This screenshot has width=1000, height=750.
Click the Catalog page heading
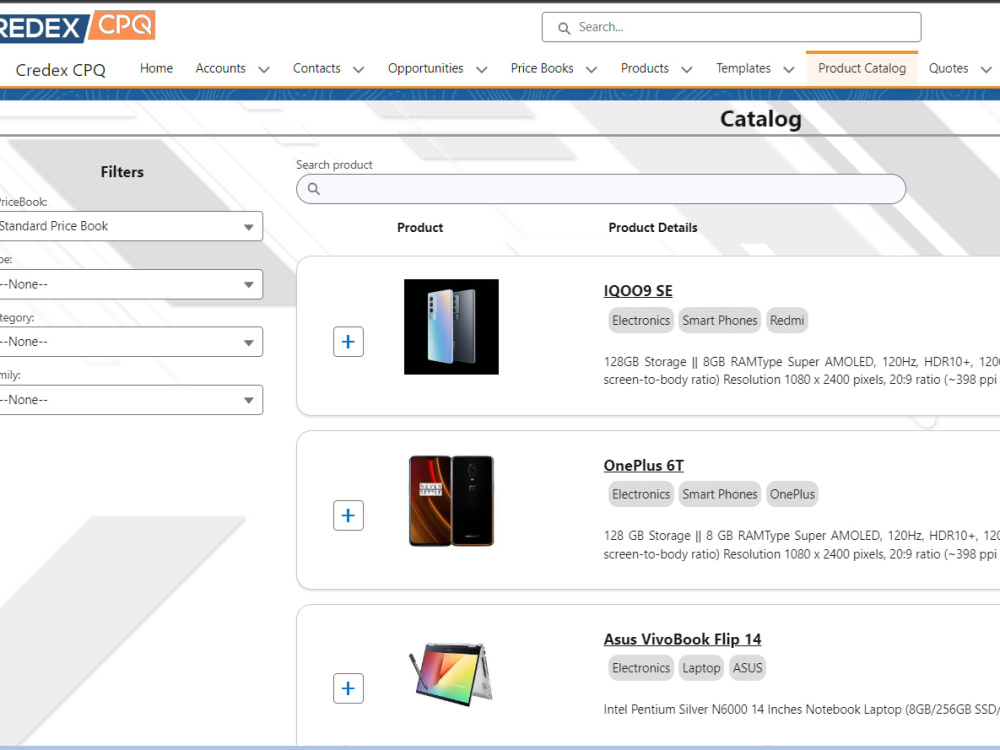761,119
